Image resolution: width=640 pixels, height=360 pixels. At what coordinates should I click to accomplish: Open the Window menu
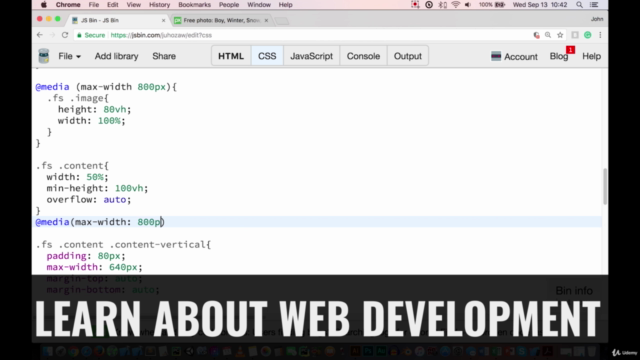coord(259,5)
